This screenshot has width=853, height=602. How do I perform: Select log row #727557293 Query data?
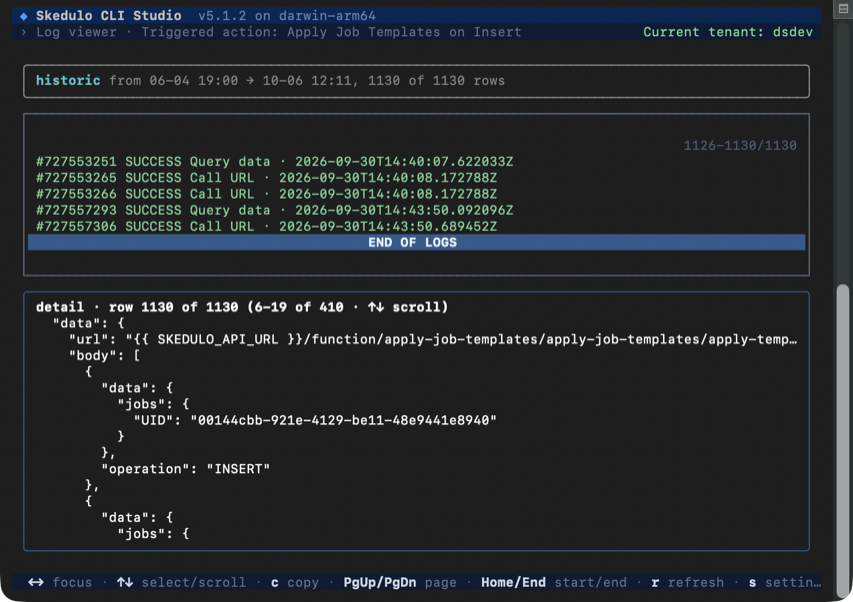click(x=275, y=210)
